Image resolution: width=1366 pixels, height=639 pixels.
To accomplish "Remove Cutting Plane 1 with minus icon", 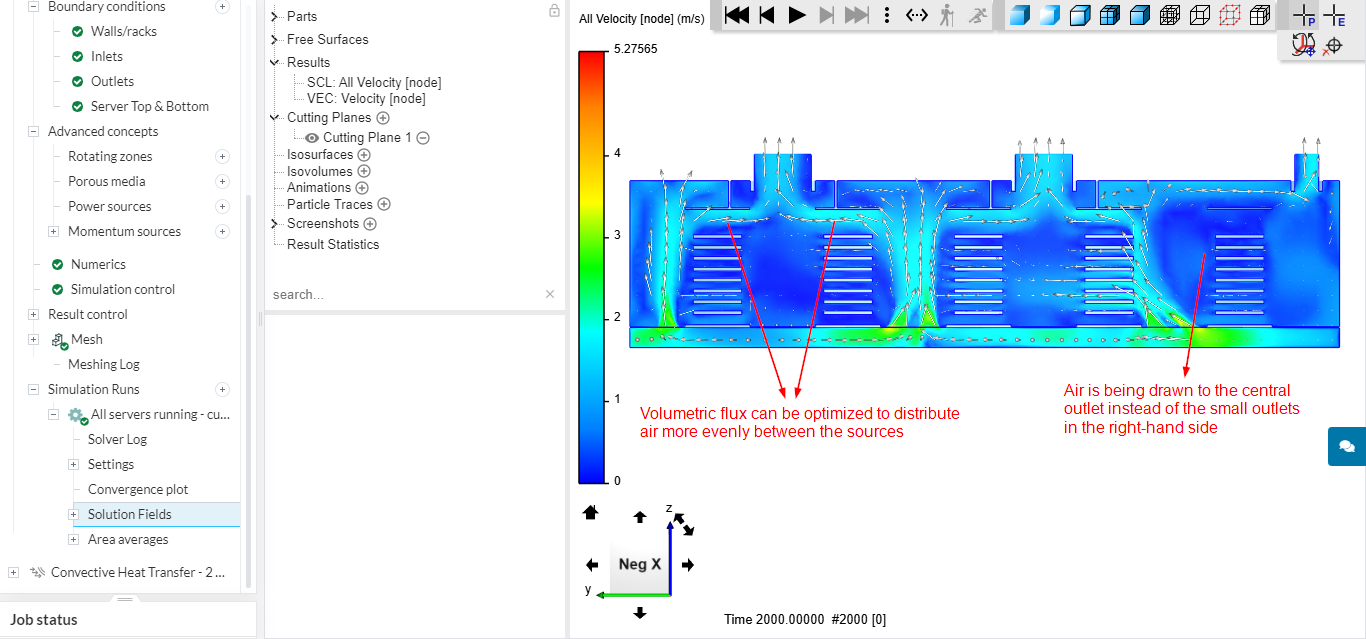I will click(423, 138).
